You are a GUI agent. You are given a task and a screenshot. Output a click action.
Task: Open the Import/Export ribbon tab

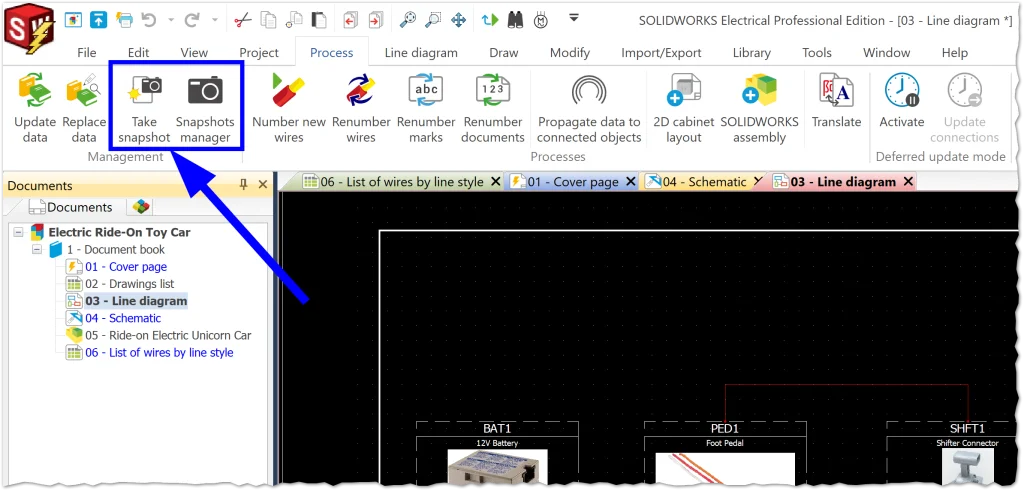click(661, 53)
